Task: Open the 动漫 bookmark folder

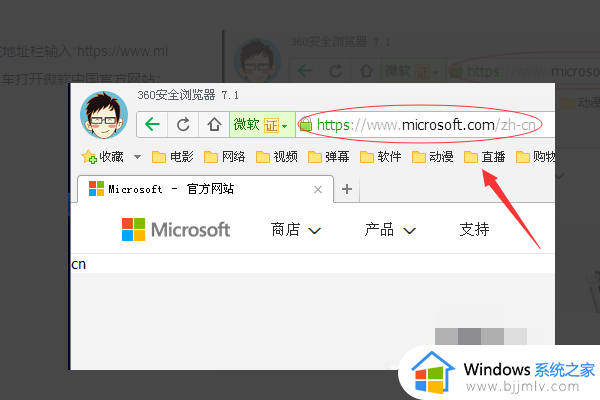Action: coord(433,157)
